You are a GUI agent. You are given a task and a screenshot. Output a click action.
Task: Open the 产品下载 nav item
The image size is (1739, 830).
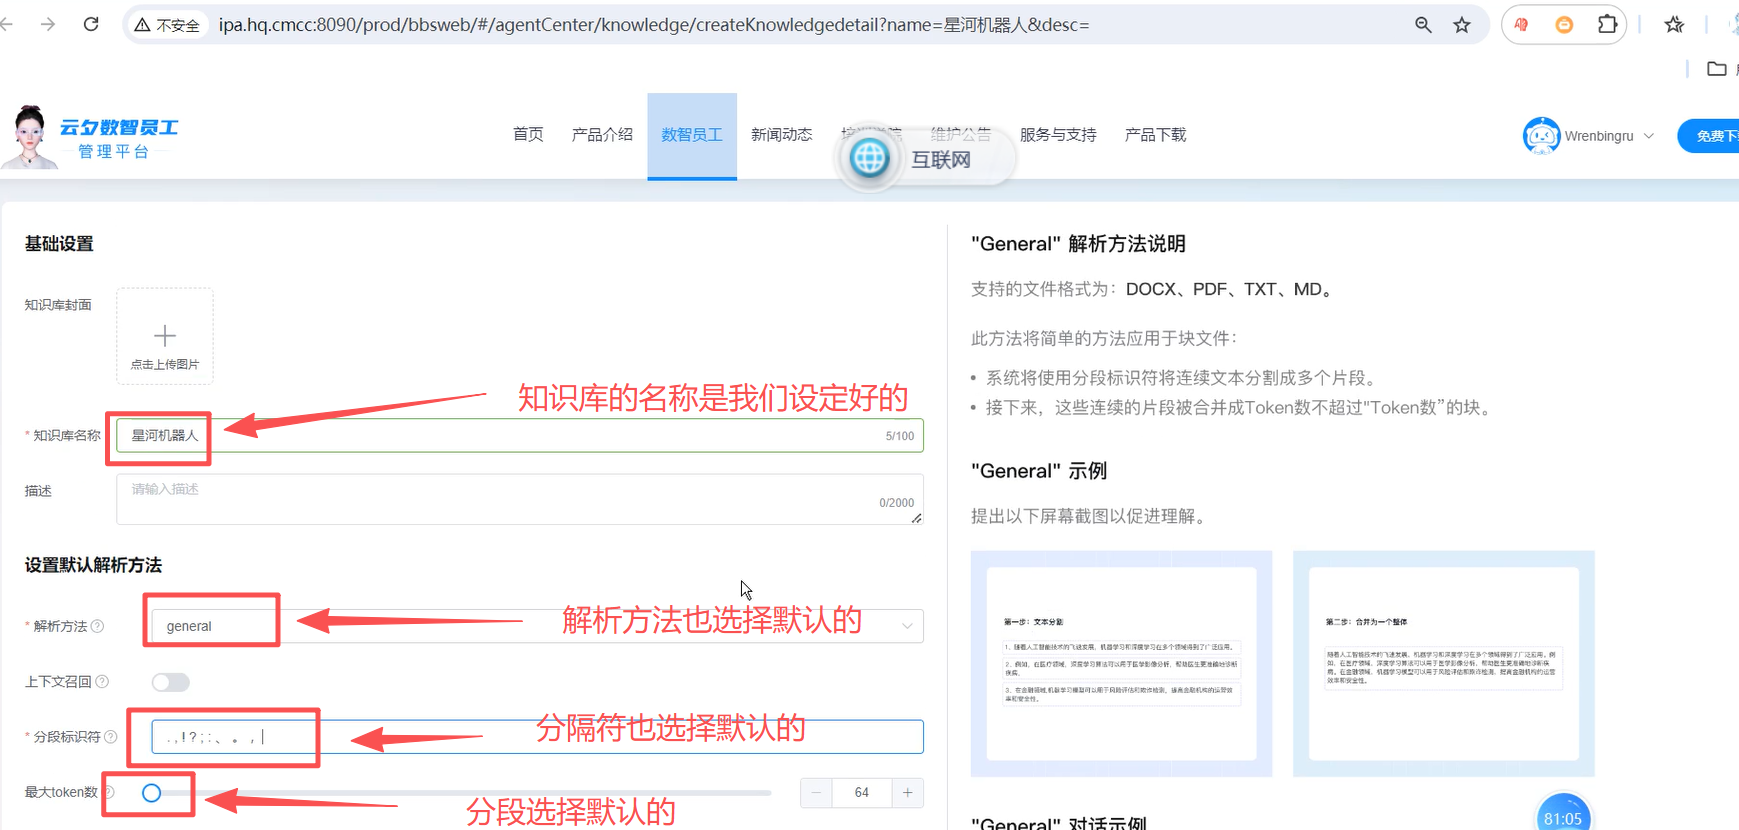pyautogui.click(x=1155, y=134)
